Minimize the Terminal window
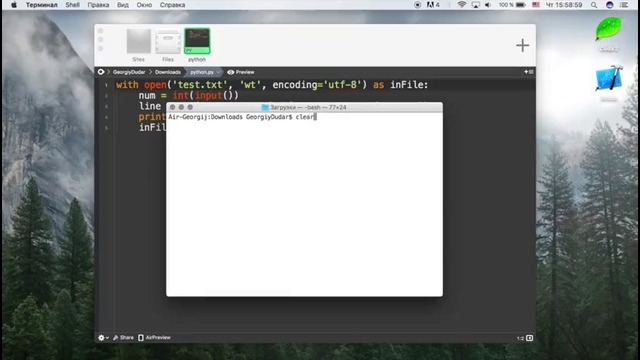The image size is (640, 360). 181,107
